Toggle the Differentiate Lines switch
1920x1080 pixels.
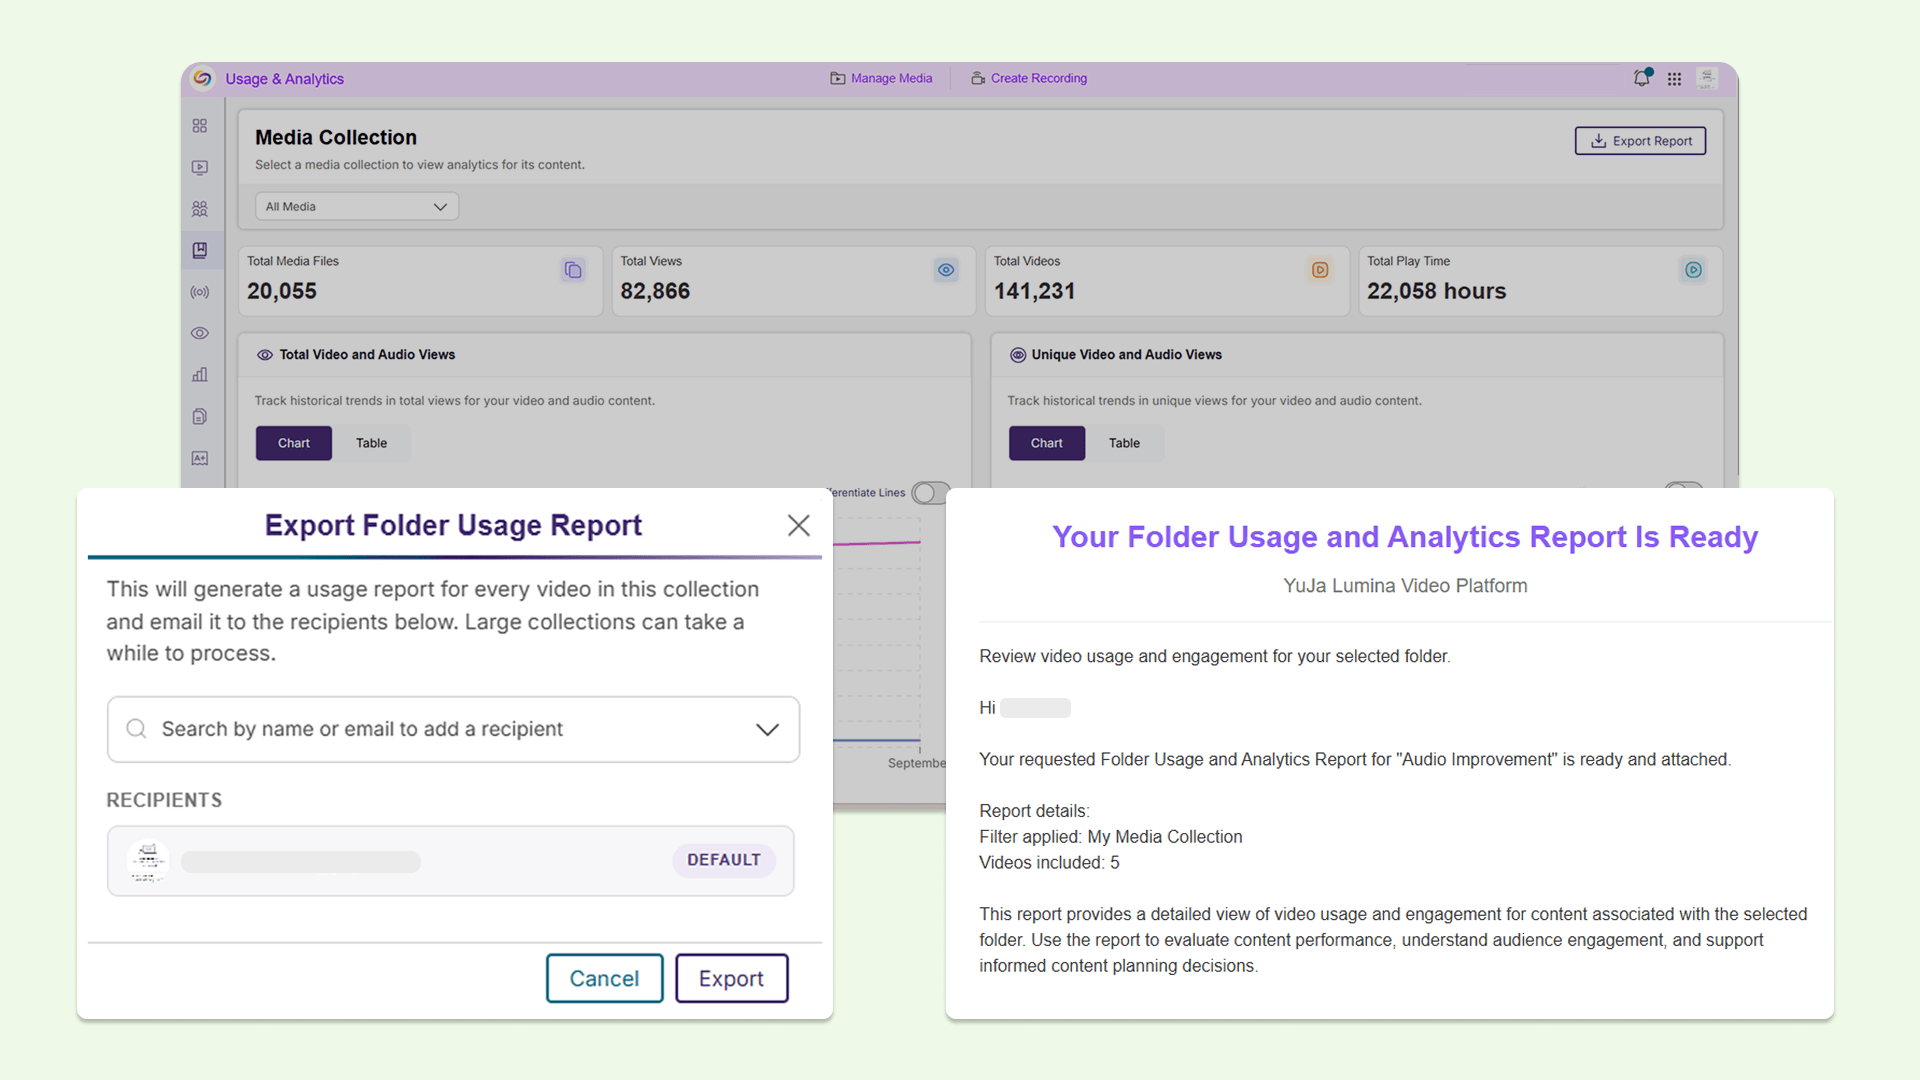pyautogui.click(x=930, y=493)
